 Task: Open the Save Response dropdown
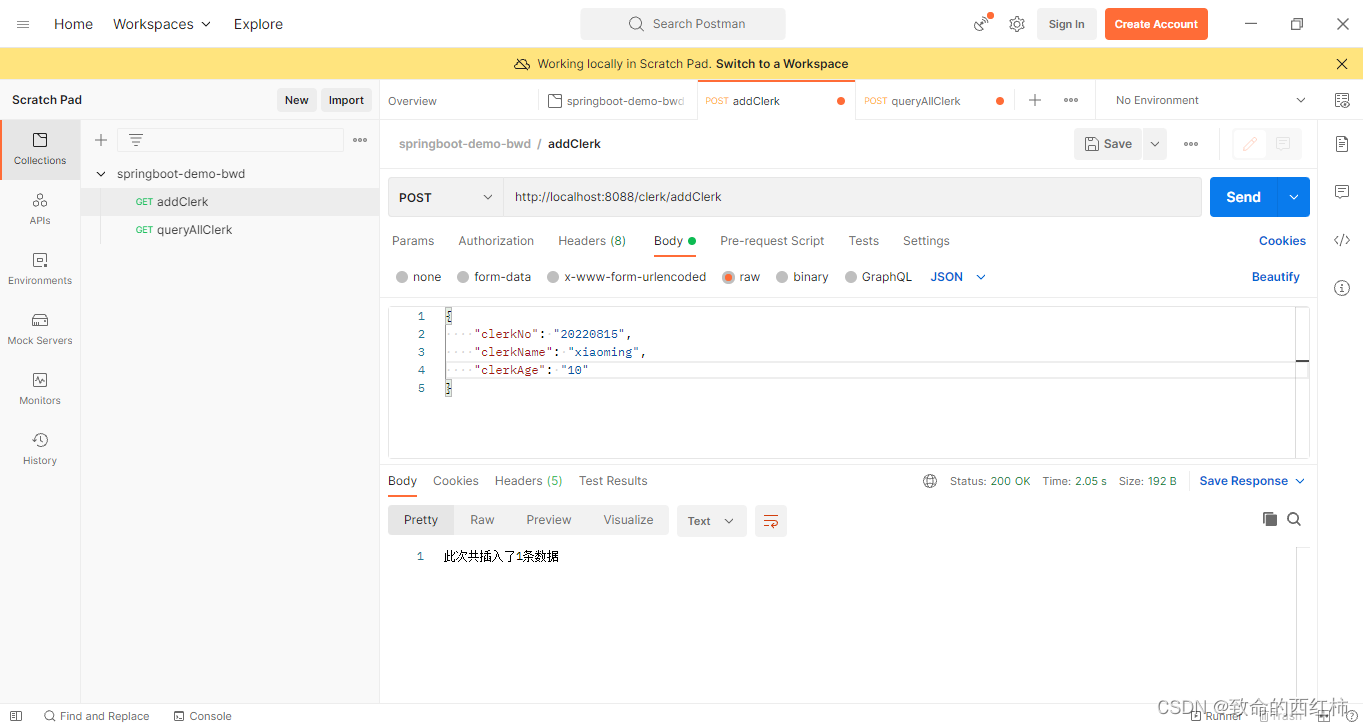point(1252,481)
